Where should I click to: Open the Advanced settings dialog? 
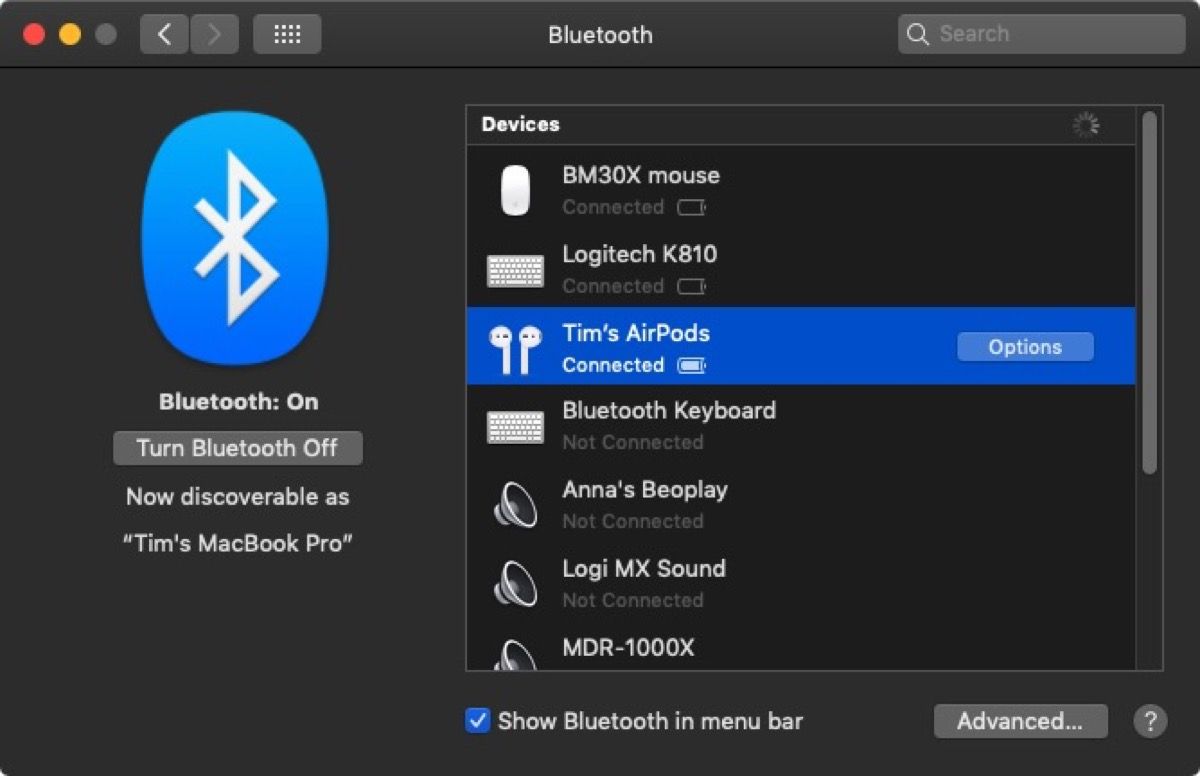pos(1020,721)
